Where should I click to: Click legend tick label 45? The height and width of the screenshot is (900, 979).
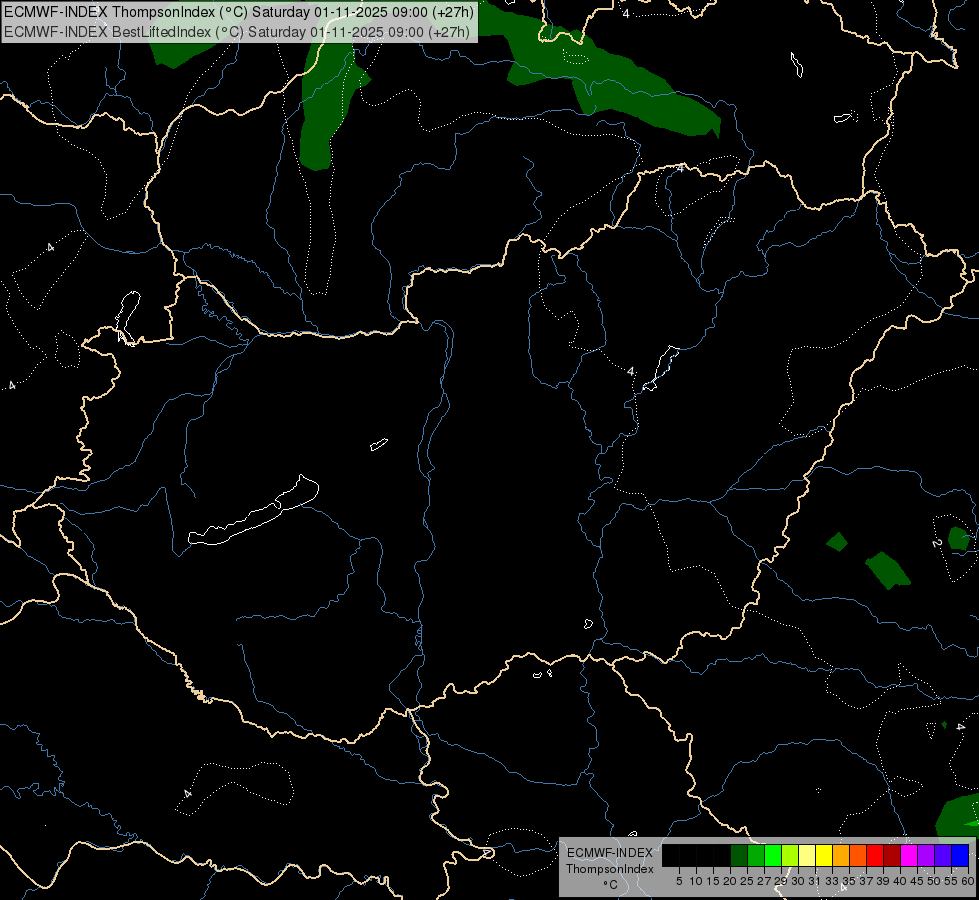coord(917,881)
